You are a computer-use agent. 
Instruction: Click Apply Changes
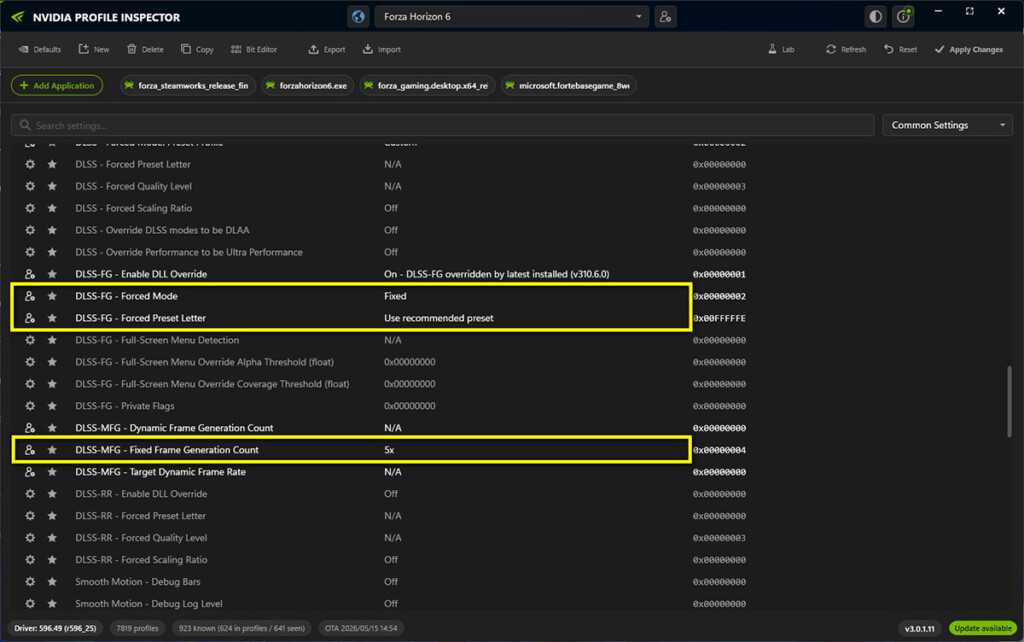(x=968, y=50)
